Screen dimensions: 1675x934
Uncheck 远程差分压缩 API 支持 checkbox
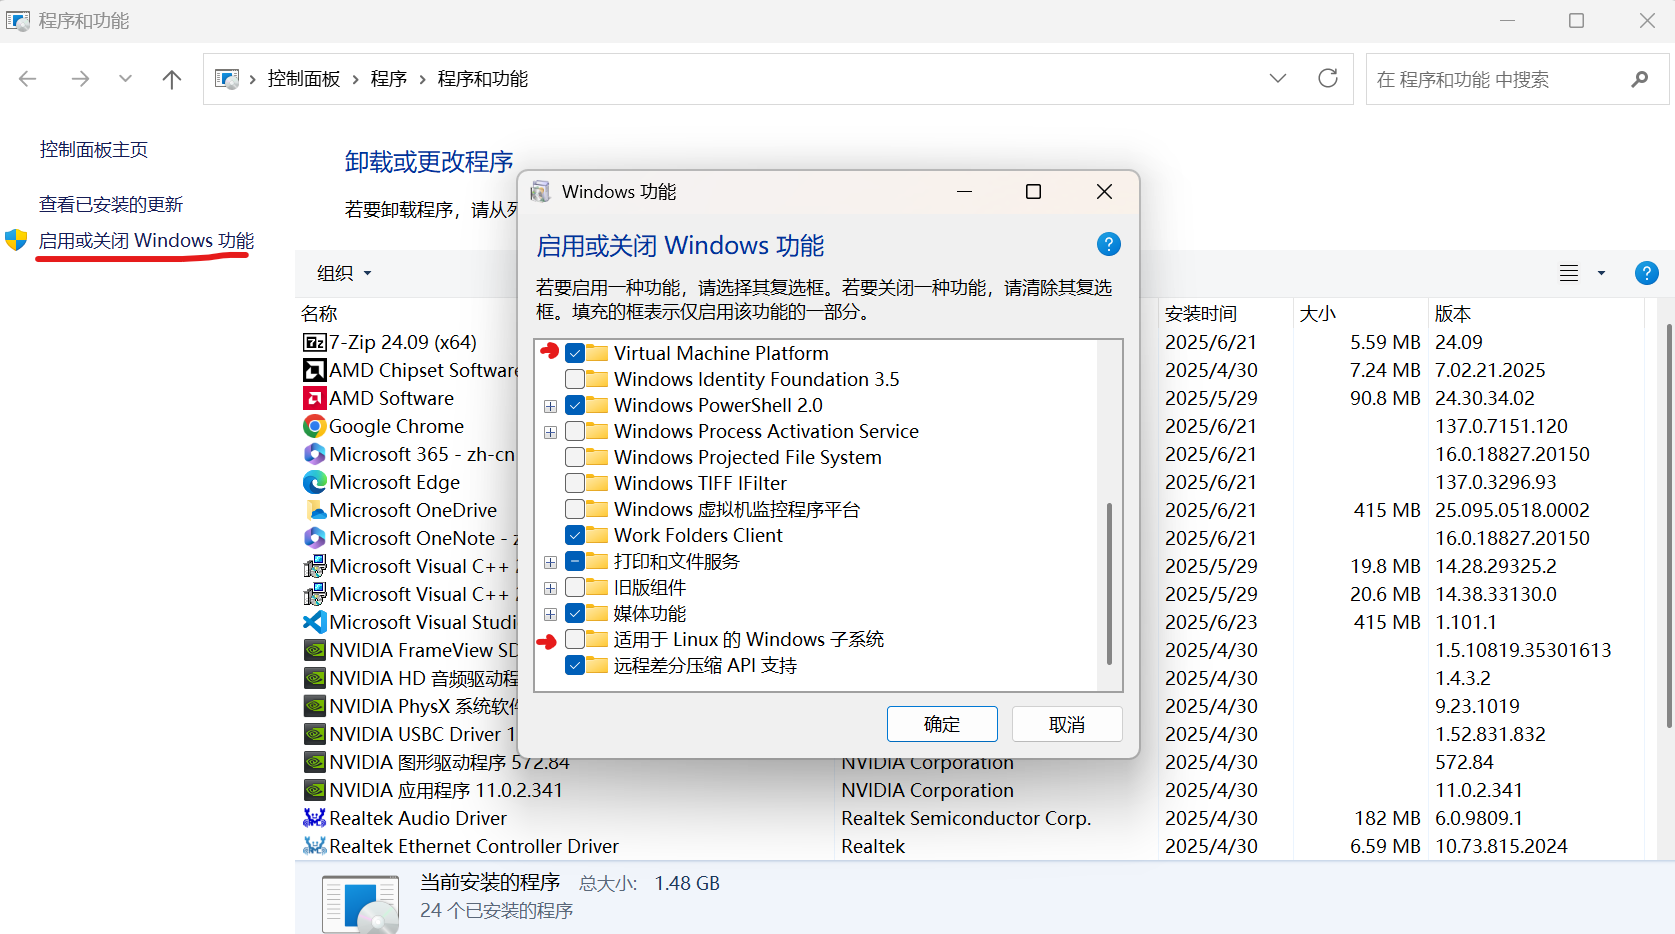coord(575,665)
